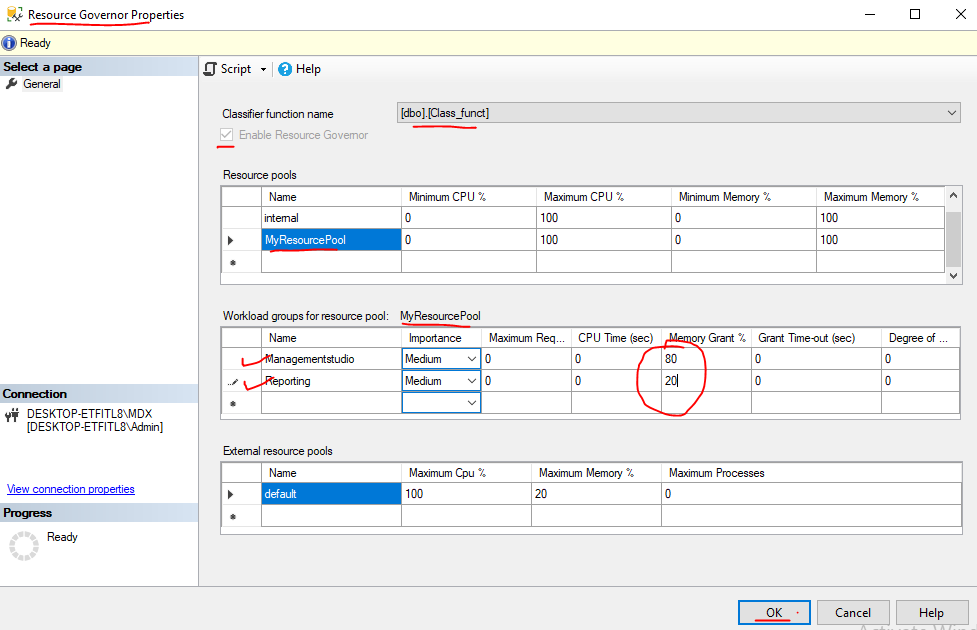Open the Script dropdown arrow
This screenshot has width=977, height=630.
264,69
